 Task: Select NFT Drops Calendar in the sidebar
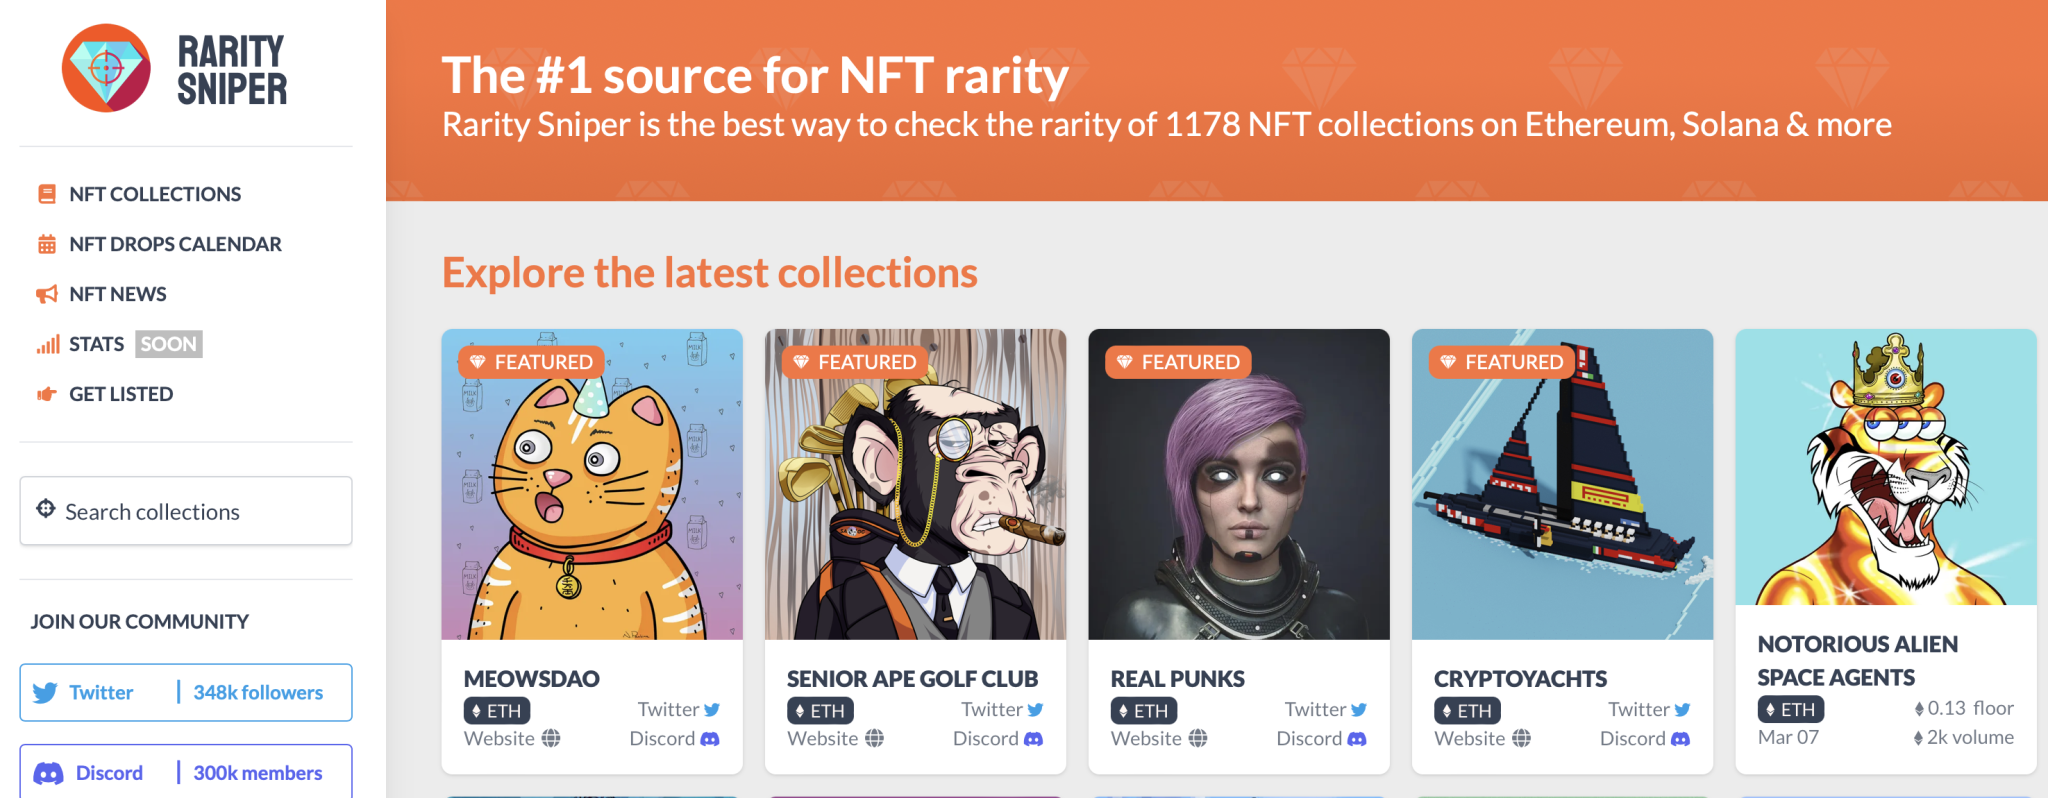[175, 243]
